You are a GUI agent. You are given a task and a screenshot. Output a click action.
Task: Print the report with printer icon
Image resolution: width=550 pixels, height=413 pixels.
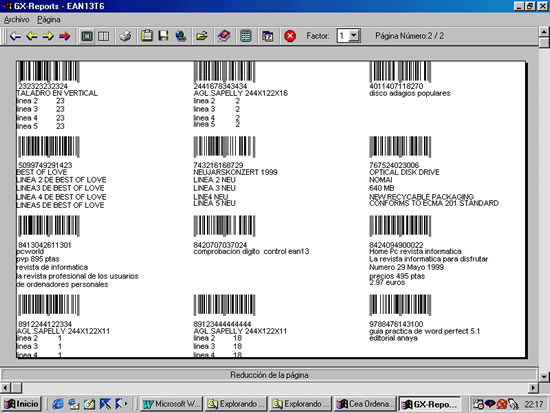125,36
